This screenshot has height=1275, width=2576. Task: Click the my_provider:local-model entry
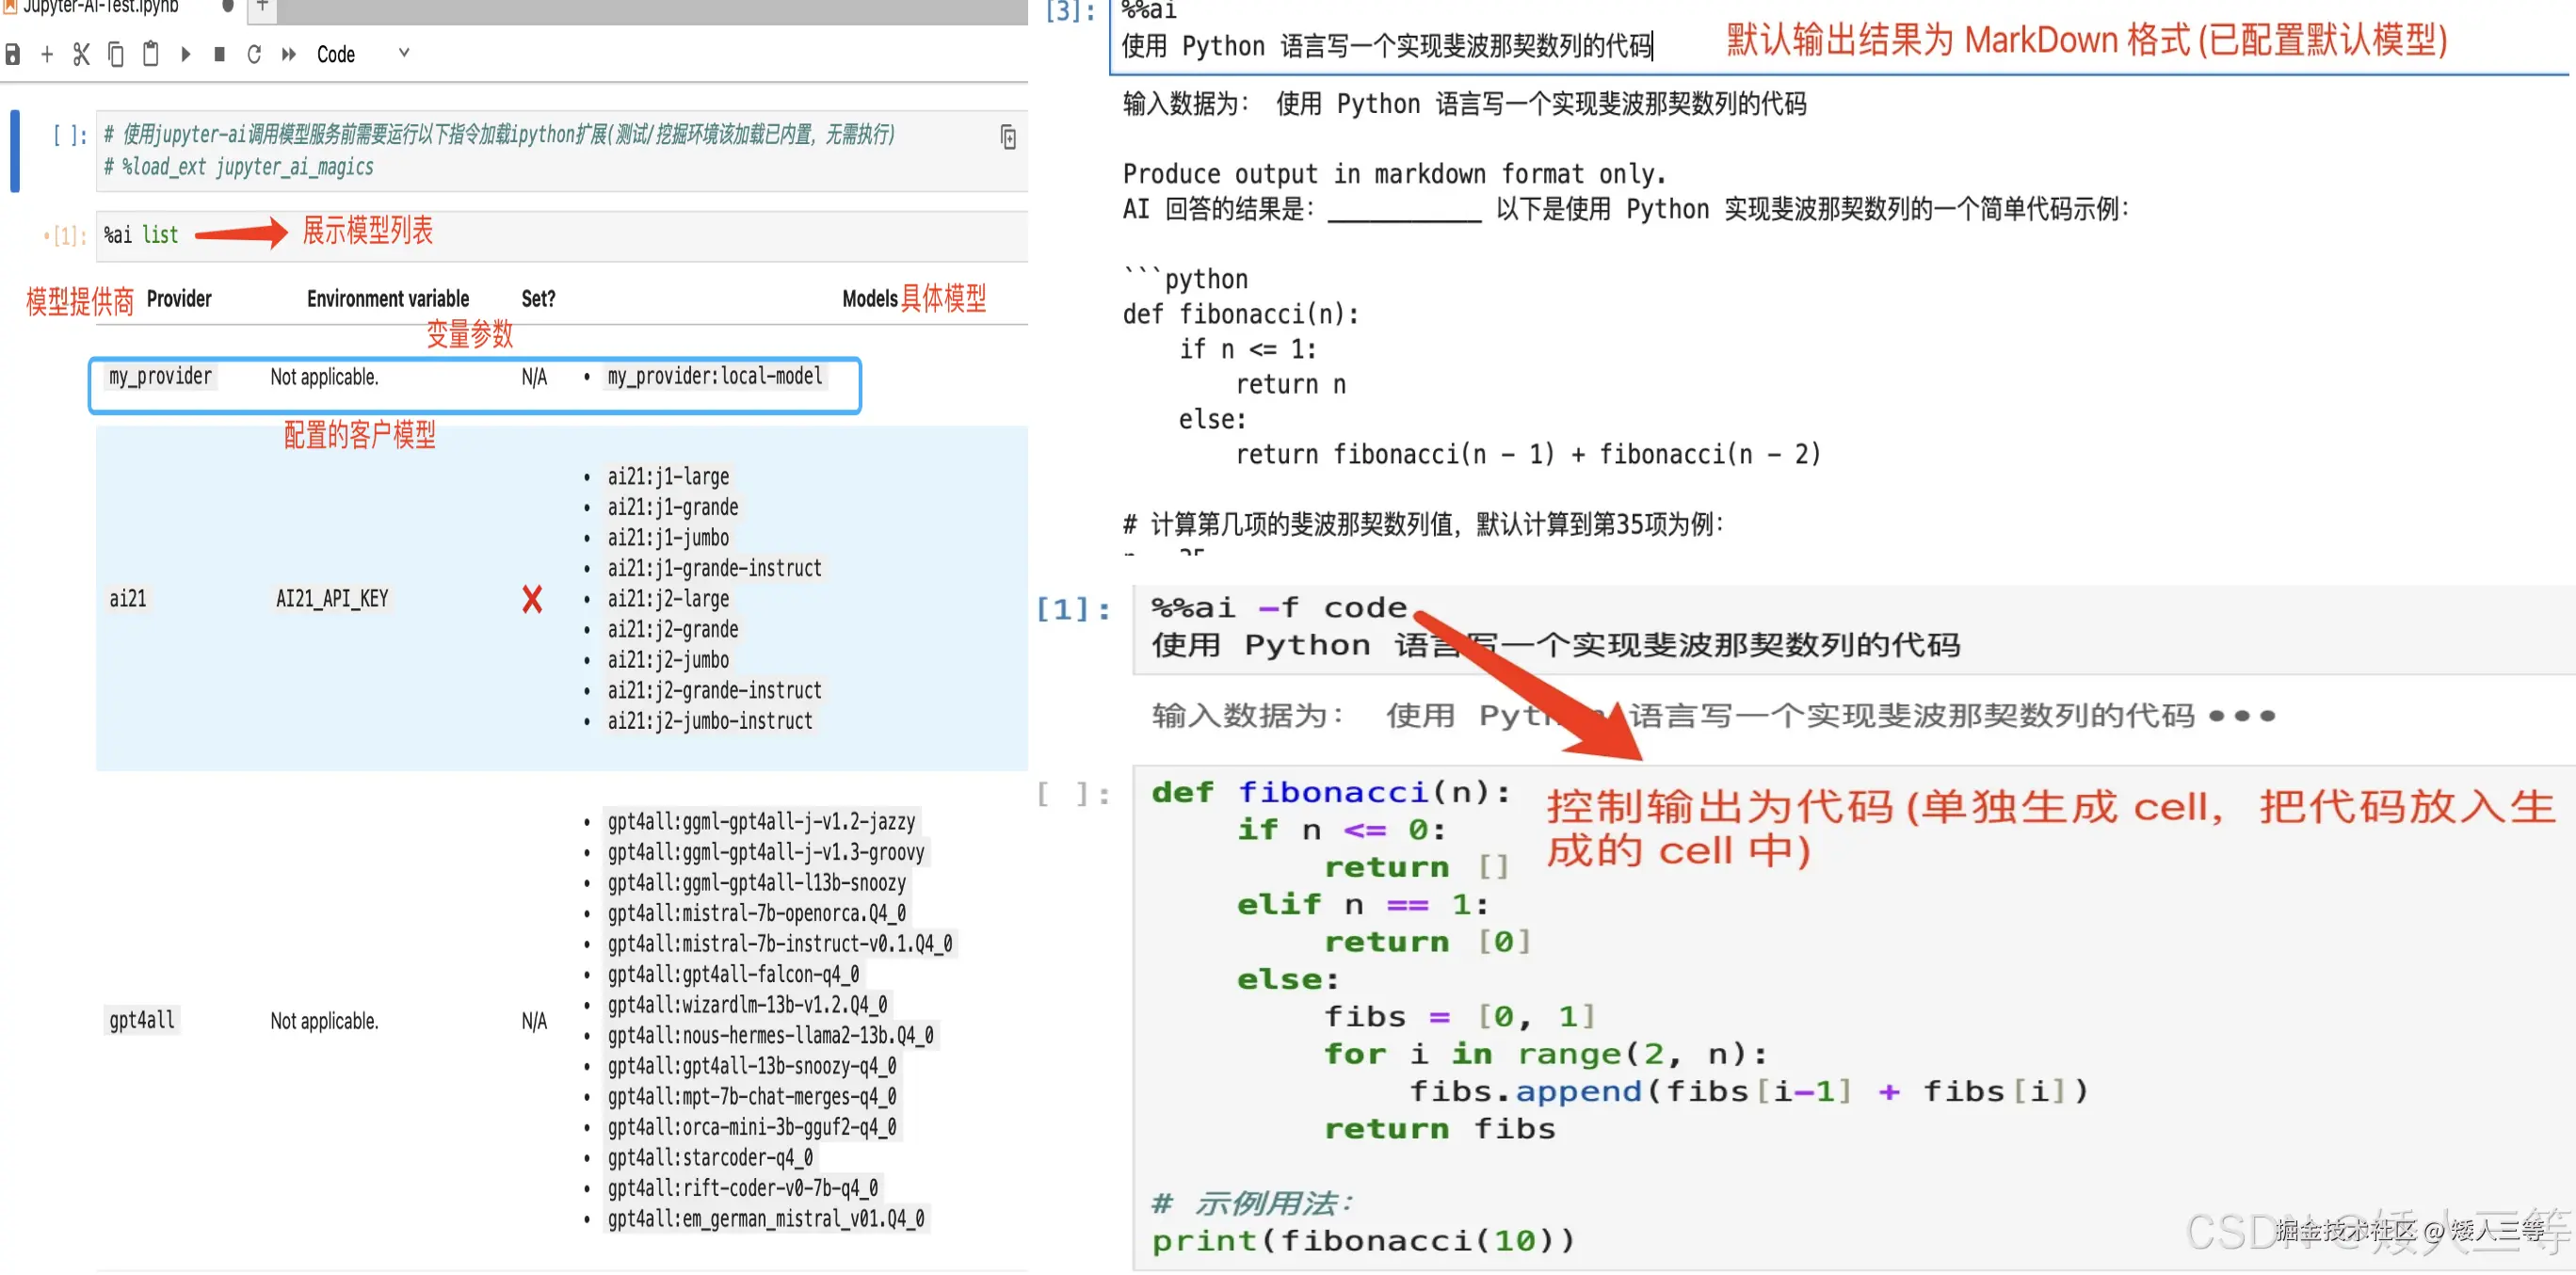coord(715,377)
